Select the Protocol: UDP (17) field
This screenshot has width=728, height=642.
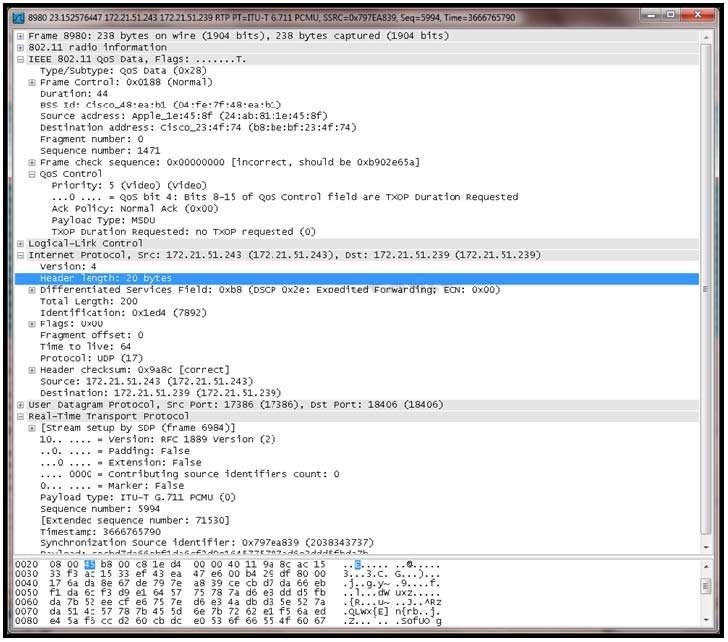point(91,359)
